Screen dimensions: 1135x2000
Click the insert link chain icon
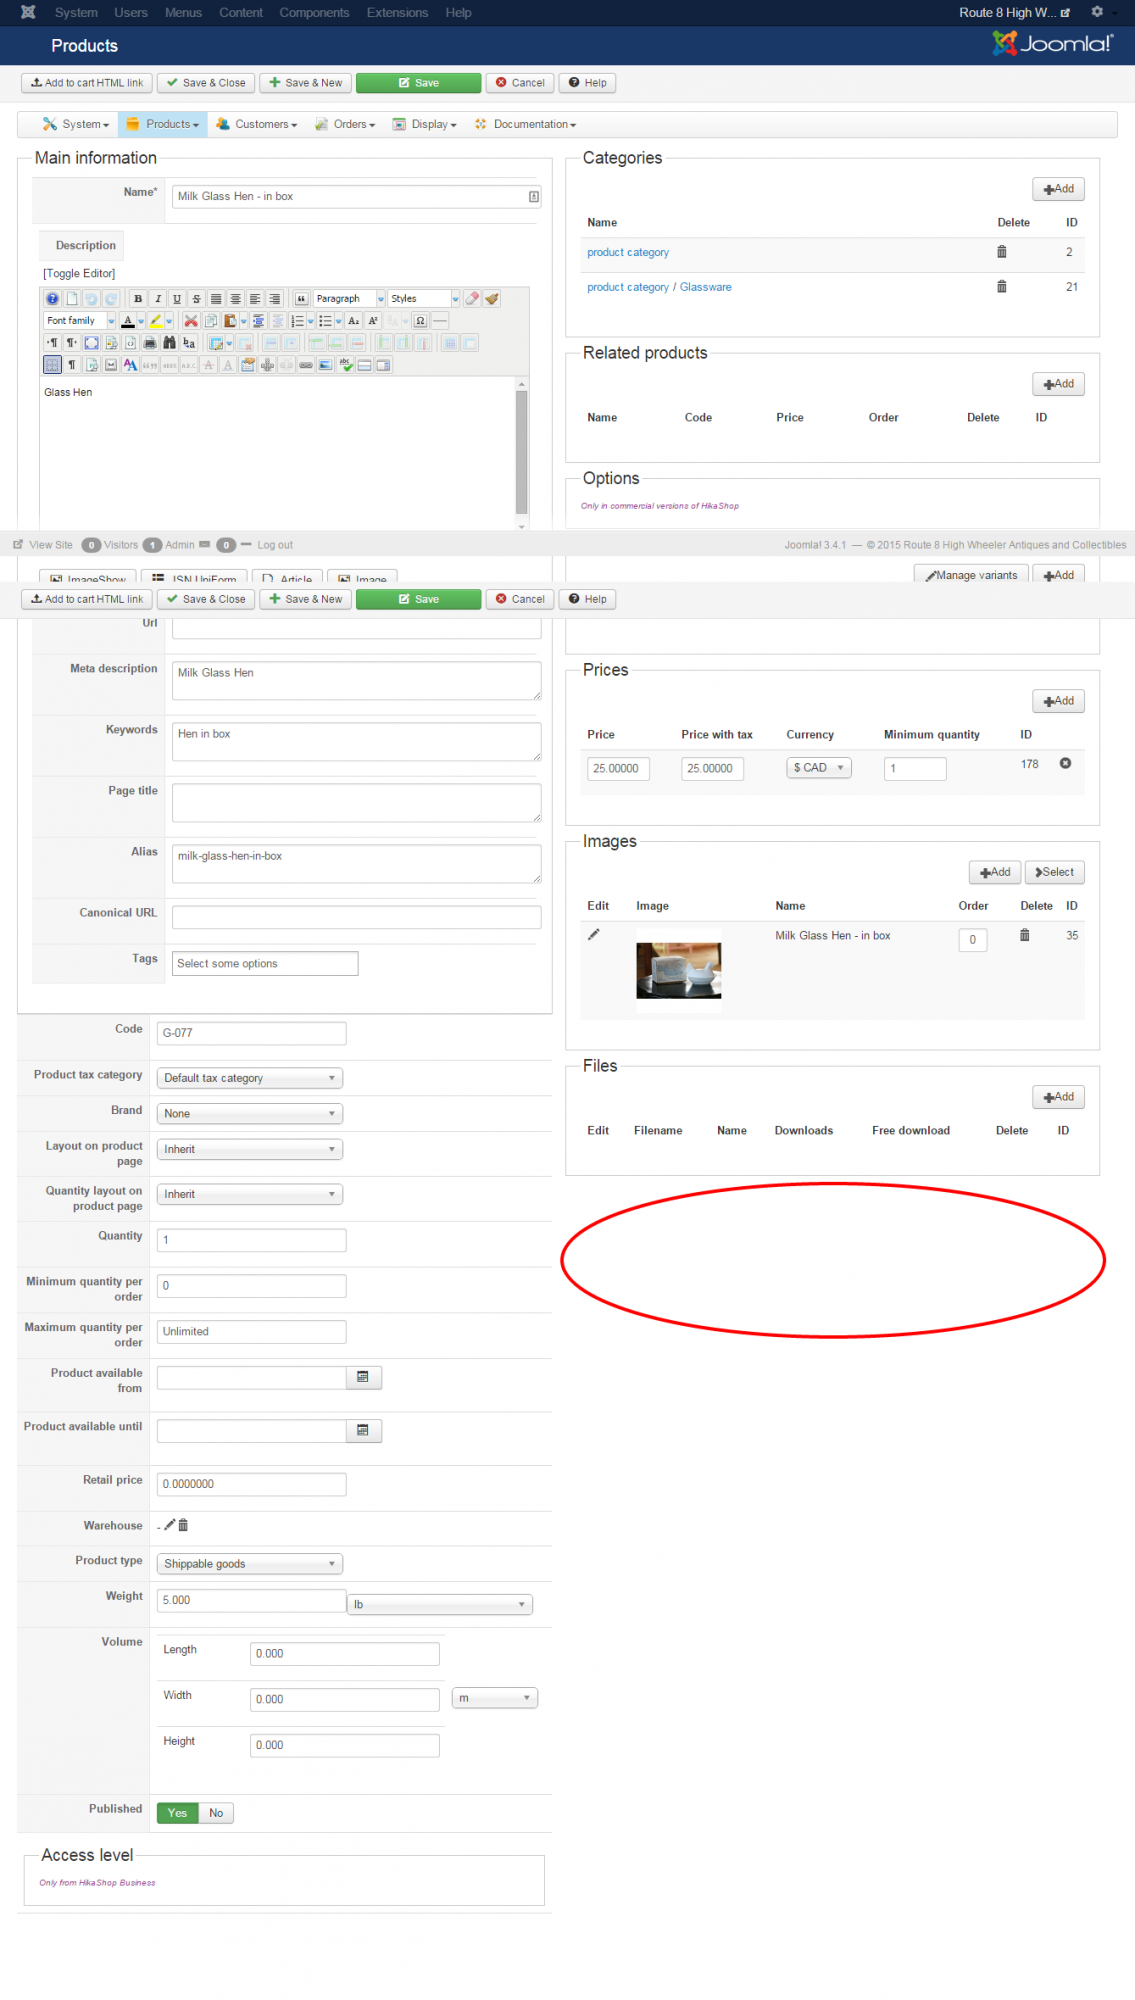tap(306, 365)
